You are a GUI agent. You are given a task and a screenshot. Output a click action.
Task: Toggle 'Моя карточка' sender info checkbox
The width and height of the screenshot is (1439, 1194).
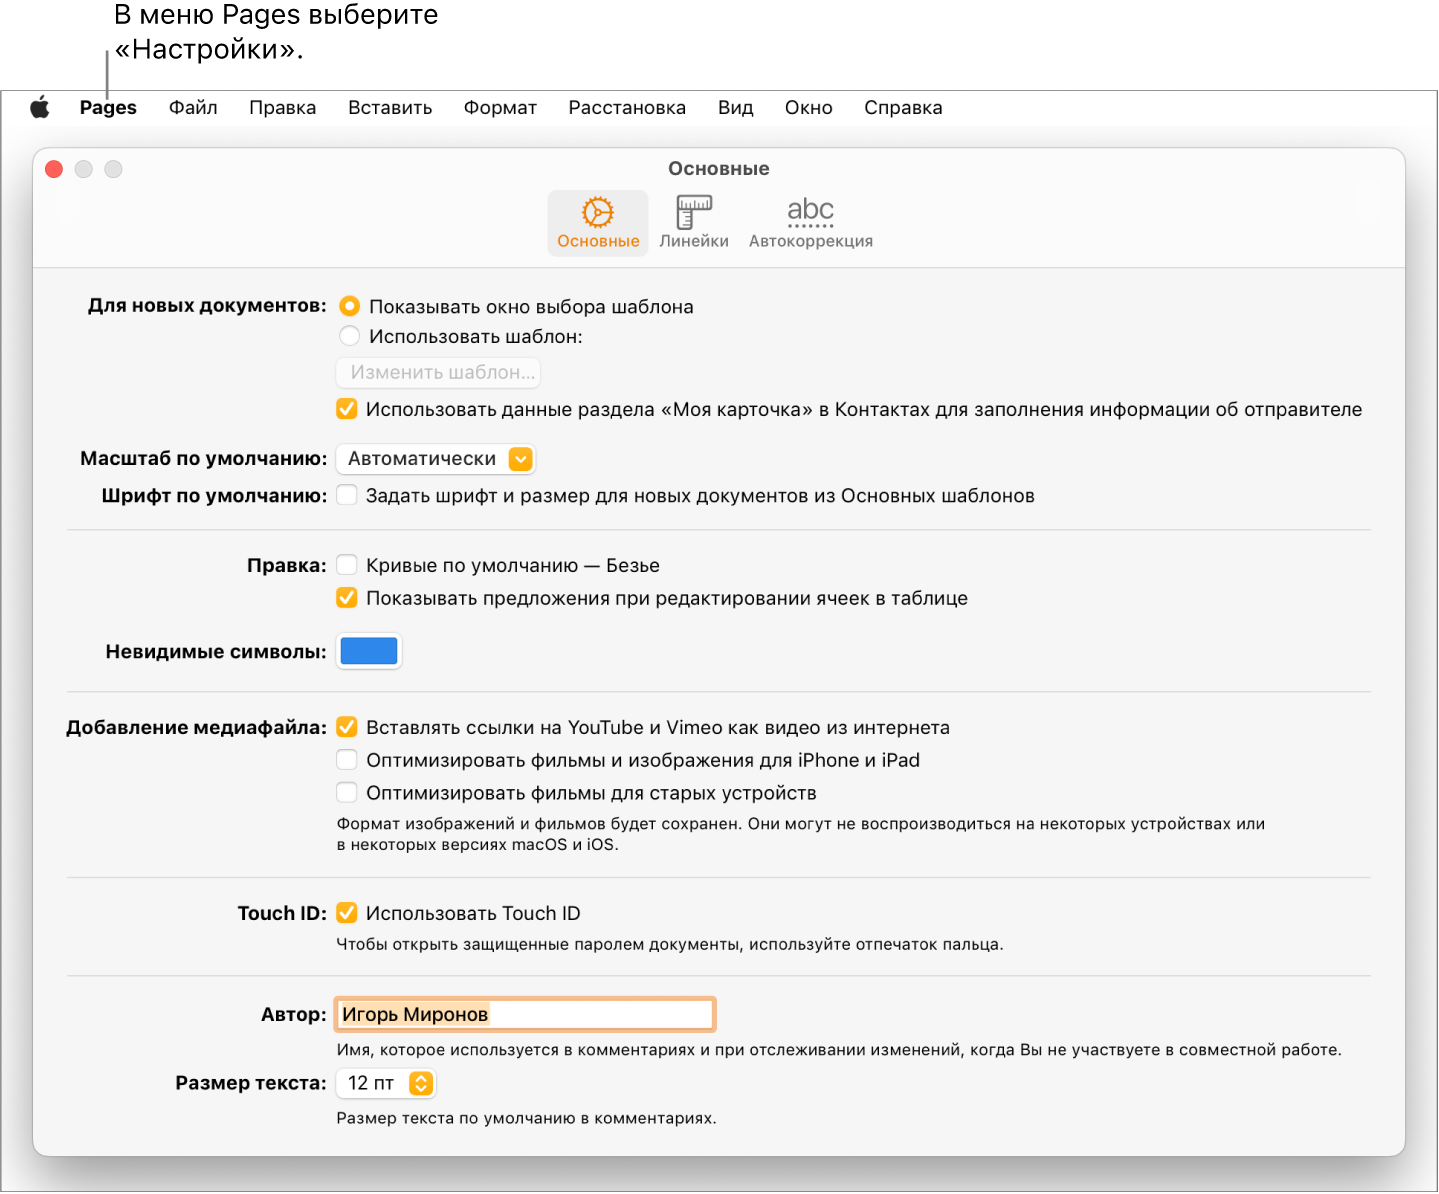coord(347,409)
